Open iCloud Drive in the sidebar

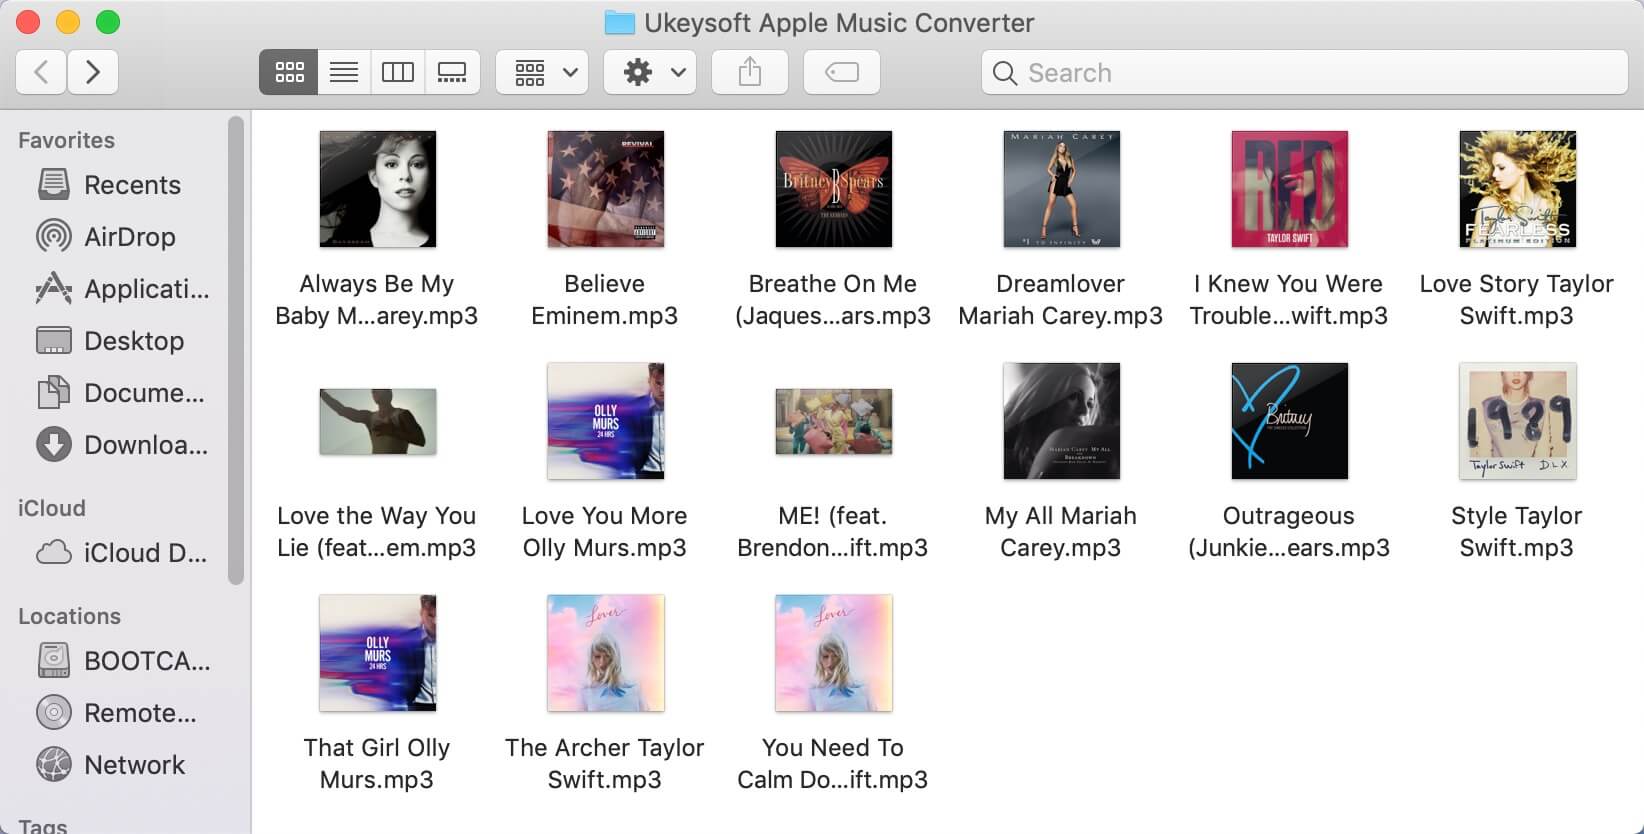click(124, 553)
